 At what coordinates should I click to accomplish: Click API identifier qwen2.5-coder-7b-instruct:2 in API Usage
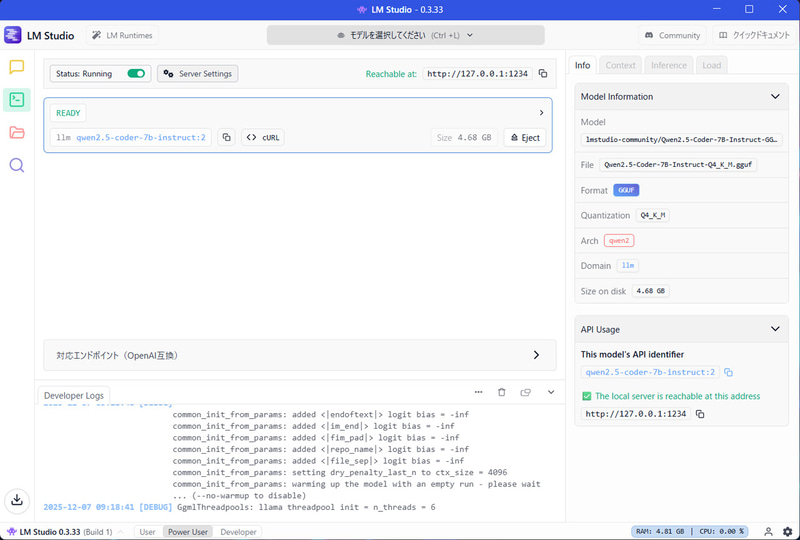650,373
